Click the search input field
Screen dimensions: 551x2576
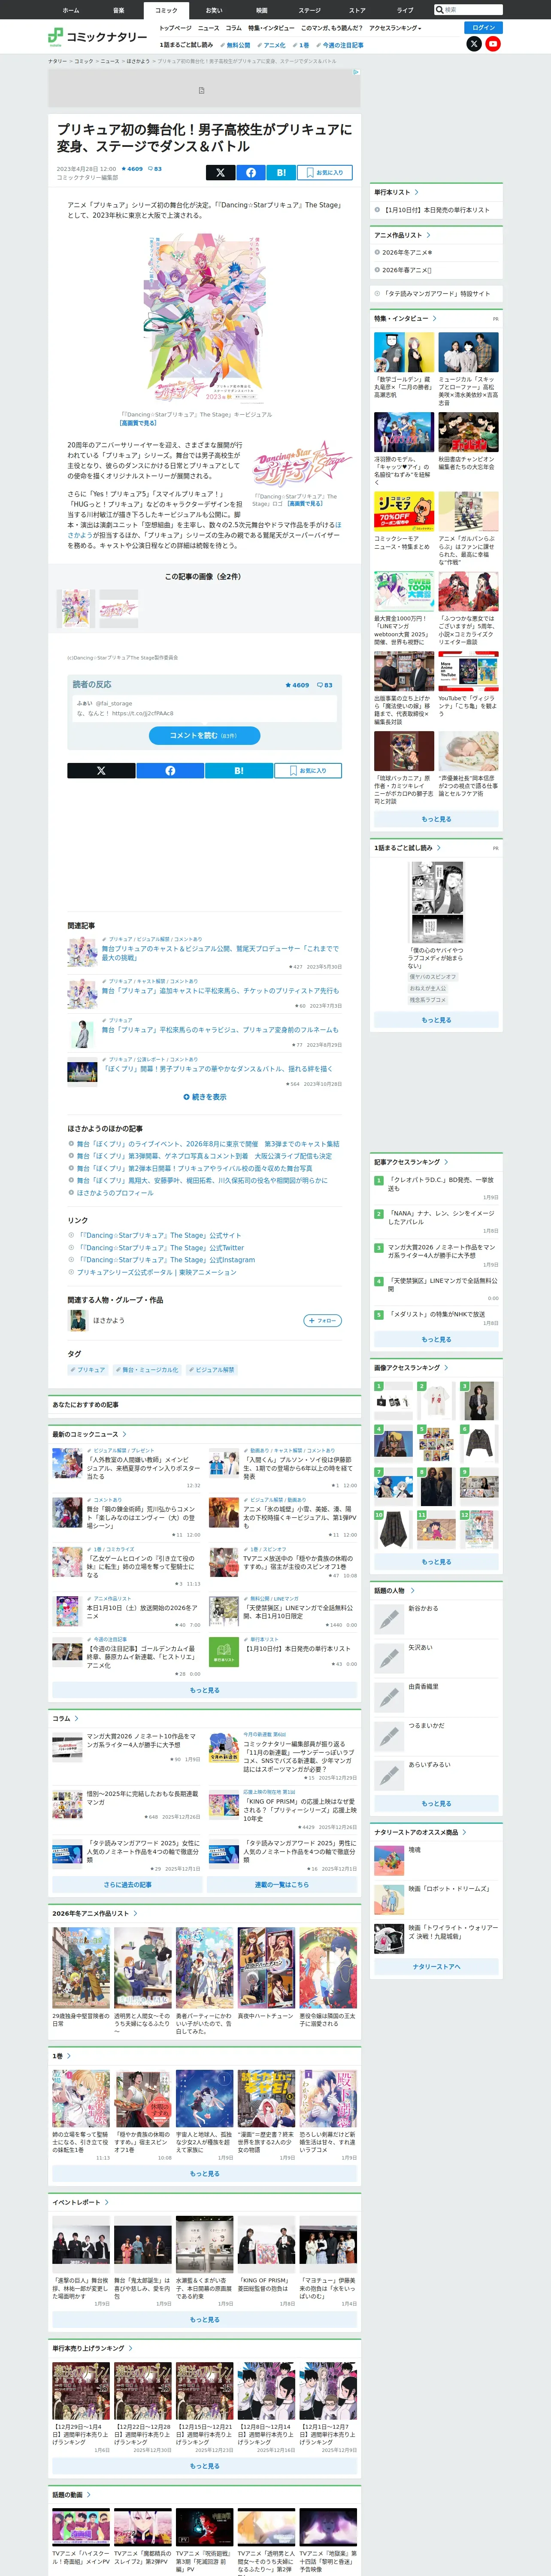(472, 10)
